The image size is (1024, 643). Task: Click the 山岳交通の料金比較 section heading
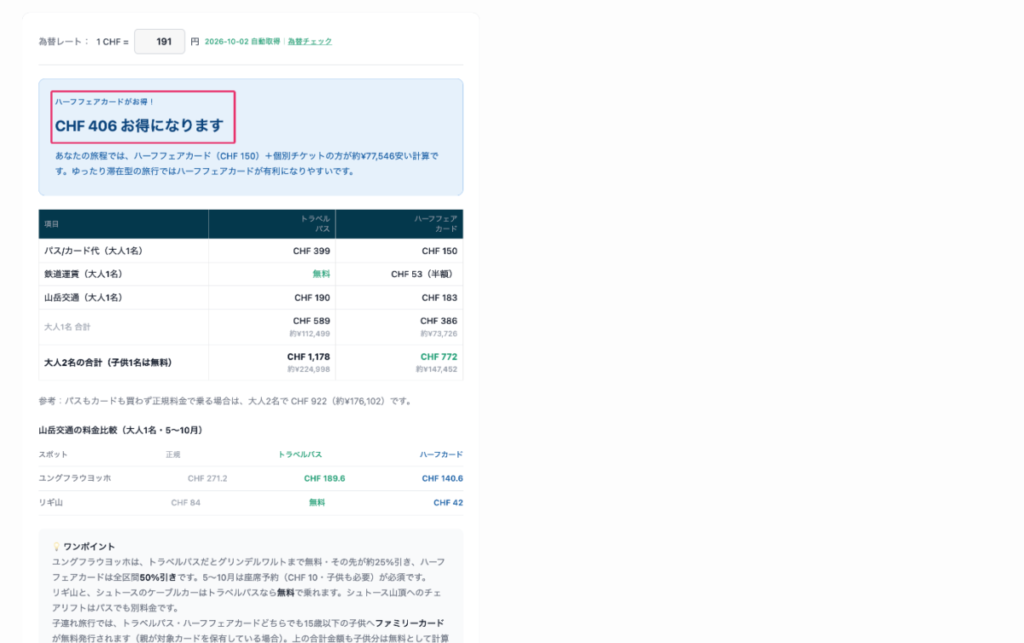click(x=121, y=430)
